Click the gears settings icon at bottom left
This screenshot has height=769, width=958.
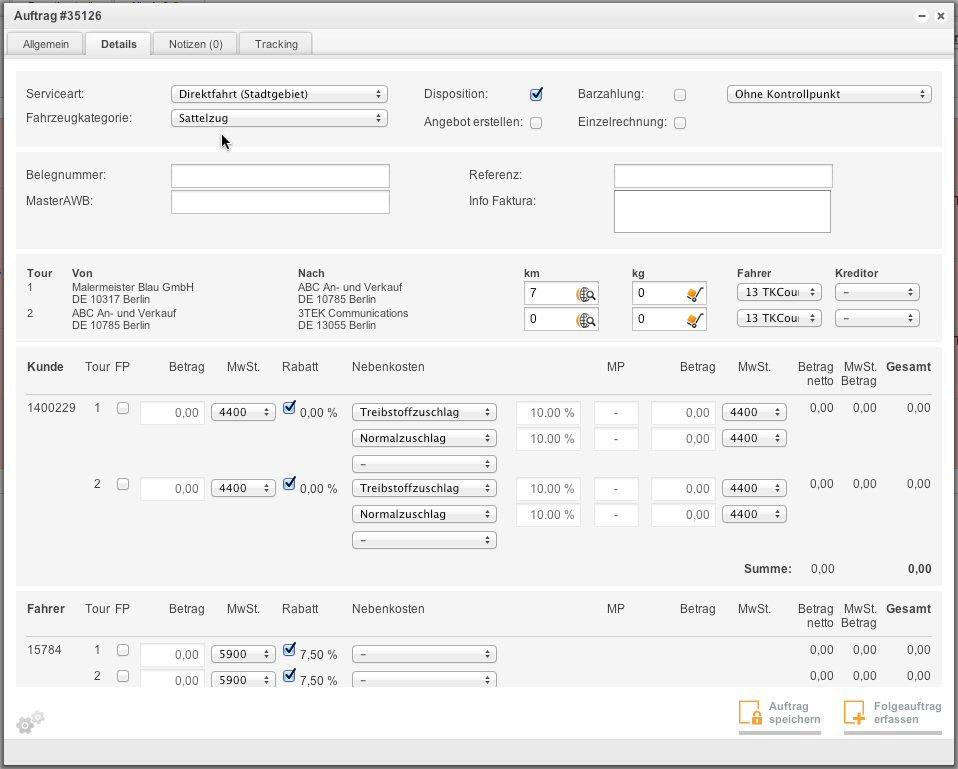coord(30,721)
